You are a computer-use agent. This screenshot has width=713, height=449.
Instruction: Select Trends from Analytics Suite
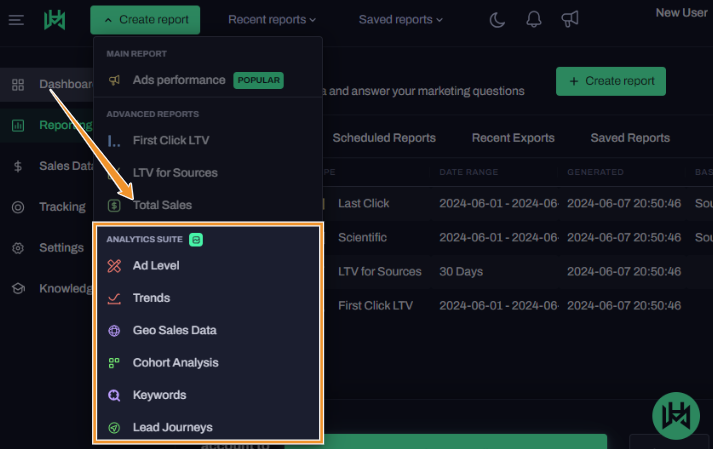click(x=151, y=298)
